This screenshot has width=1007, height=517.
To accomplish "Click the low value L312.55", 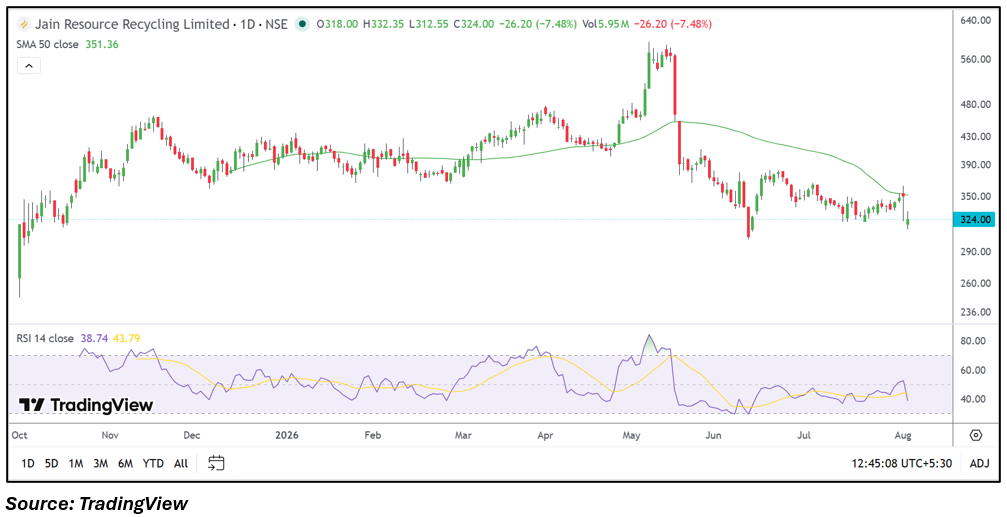I will pyautogui.click(x=428, y=25).
